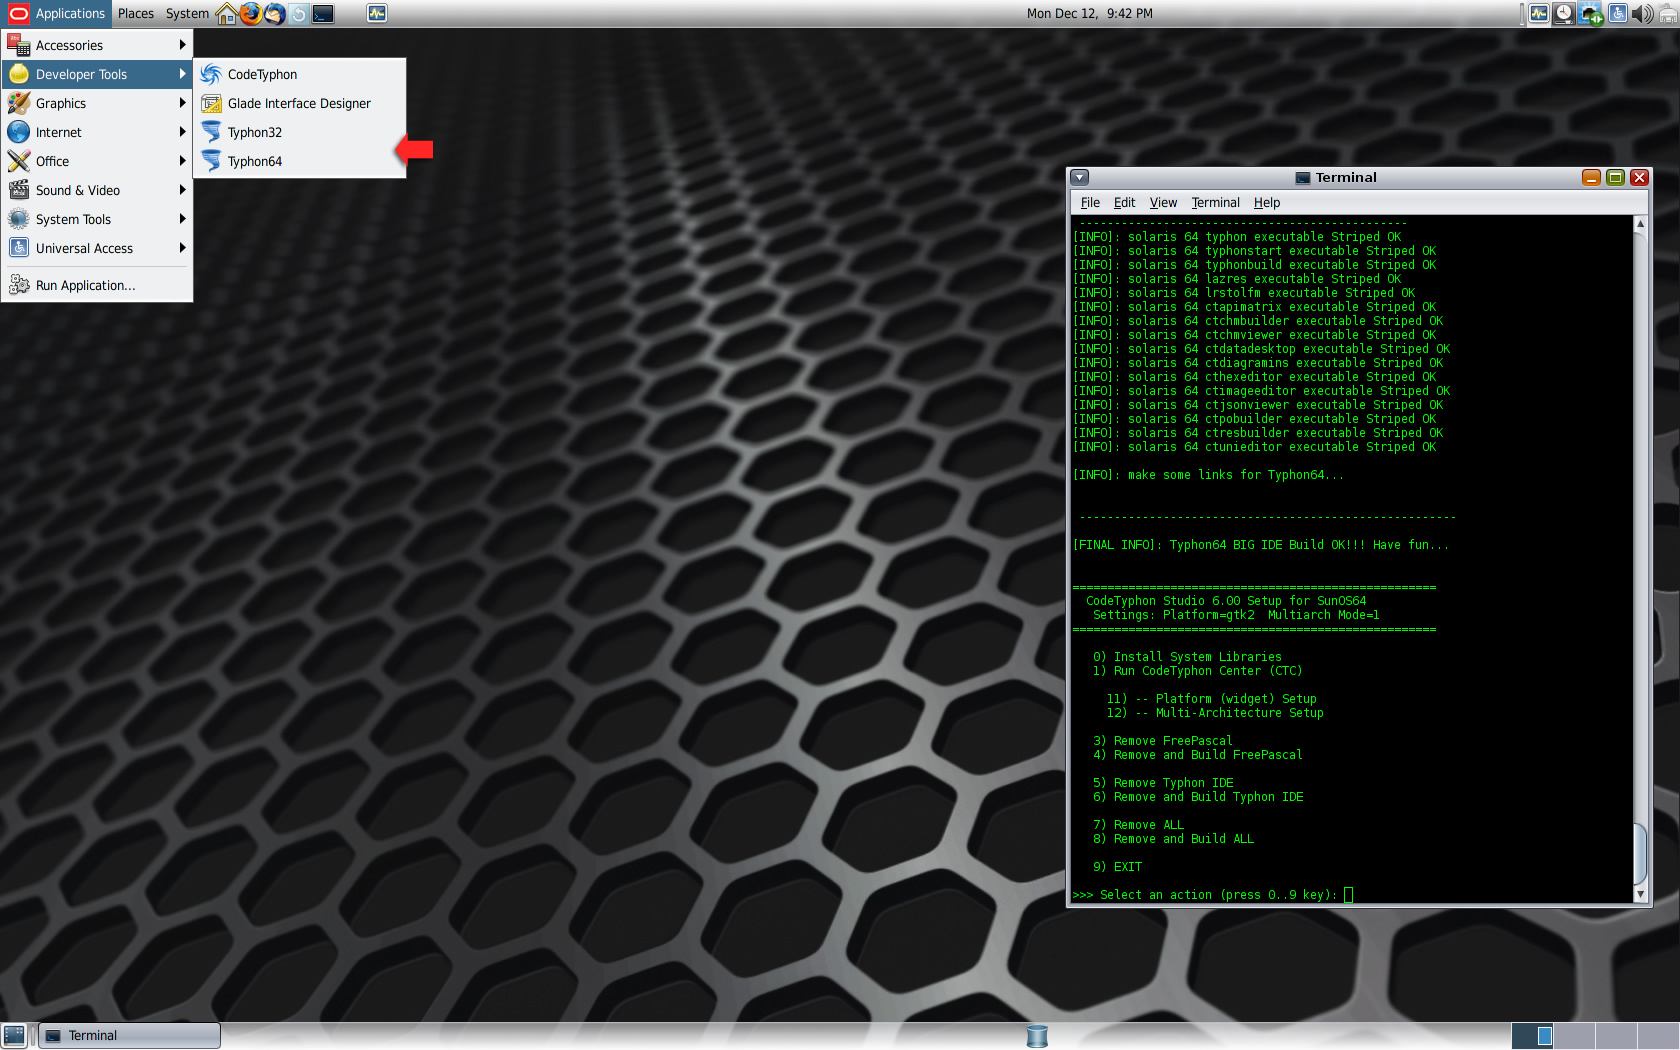Open the Universal Access category
This screenshot has width=1680, height=1050.
97,248
